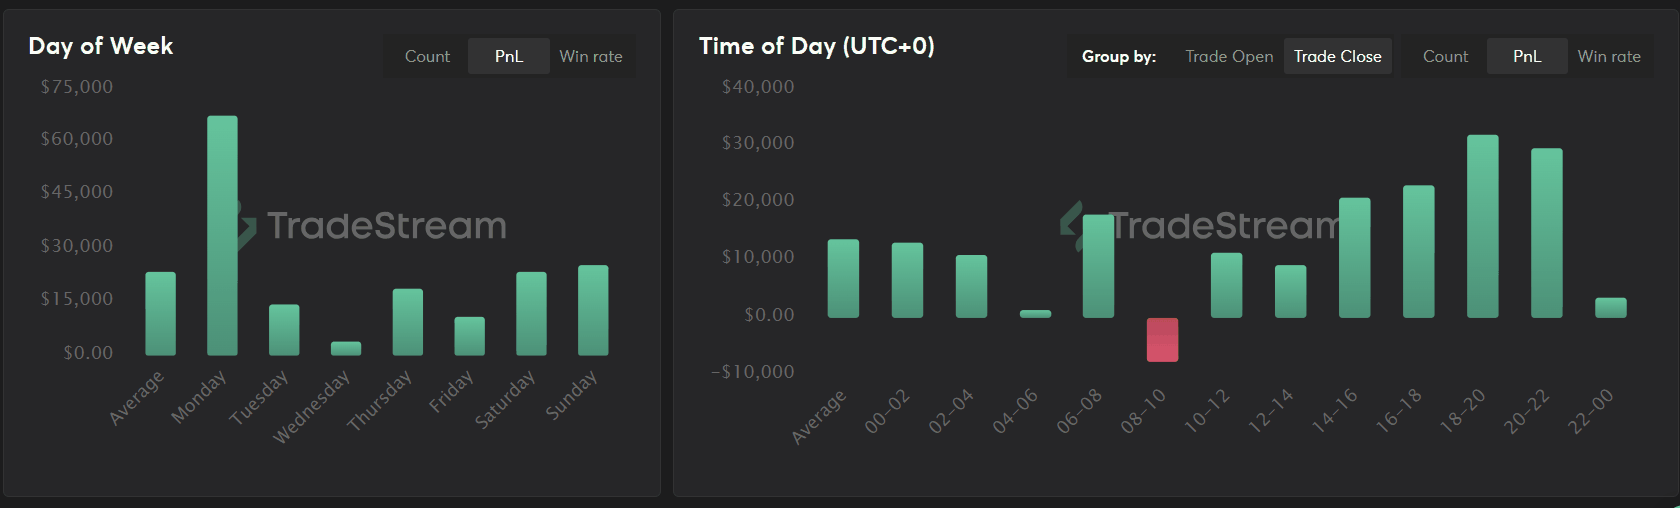Switch Day of Week chart to Count
The height and width of the screenshot is (508, 1680).
tap(427, 57)
